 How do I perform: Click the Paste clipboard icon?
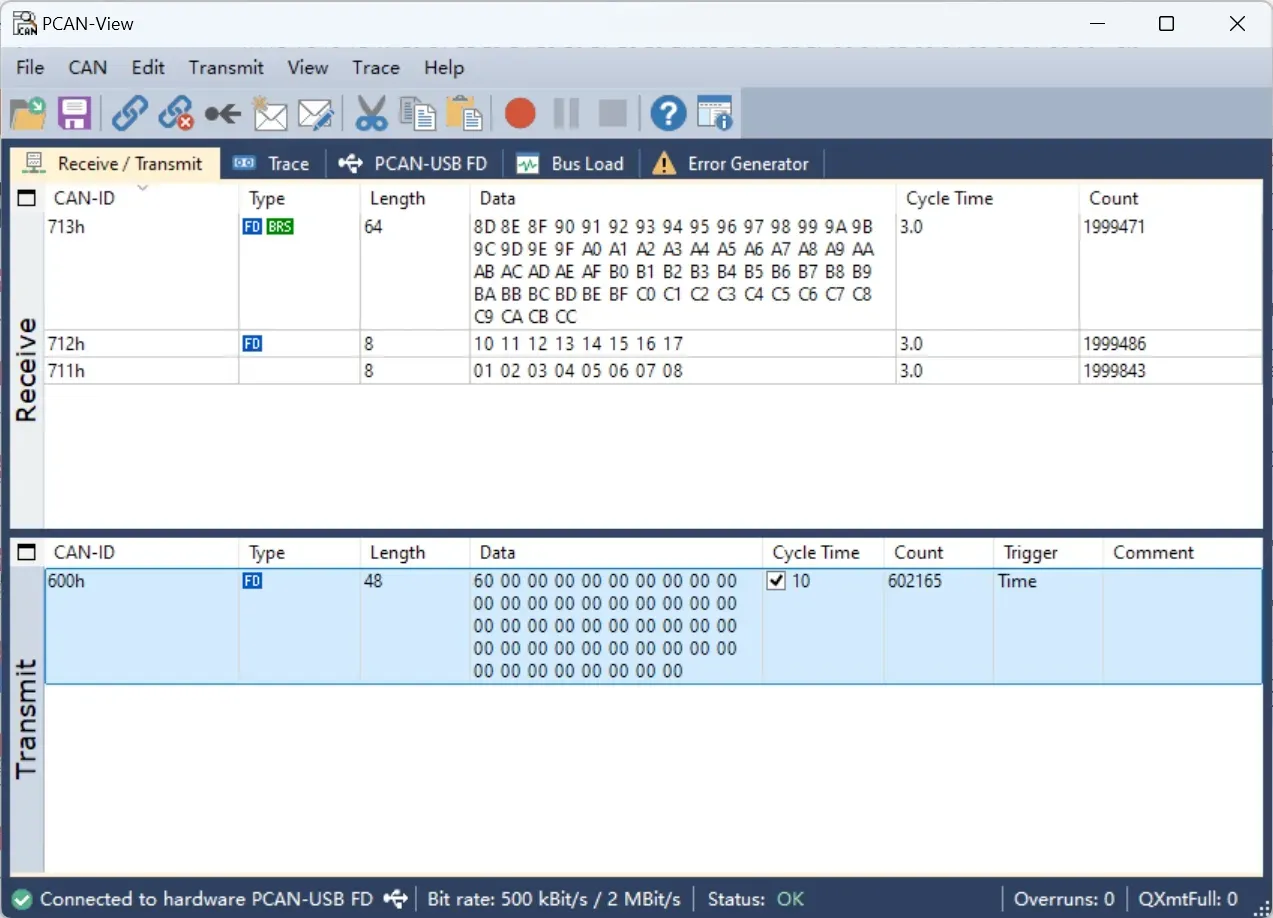[464, 113]
